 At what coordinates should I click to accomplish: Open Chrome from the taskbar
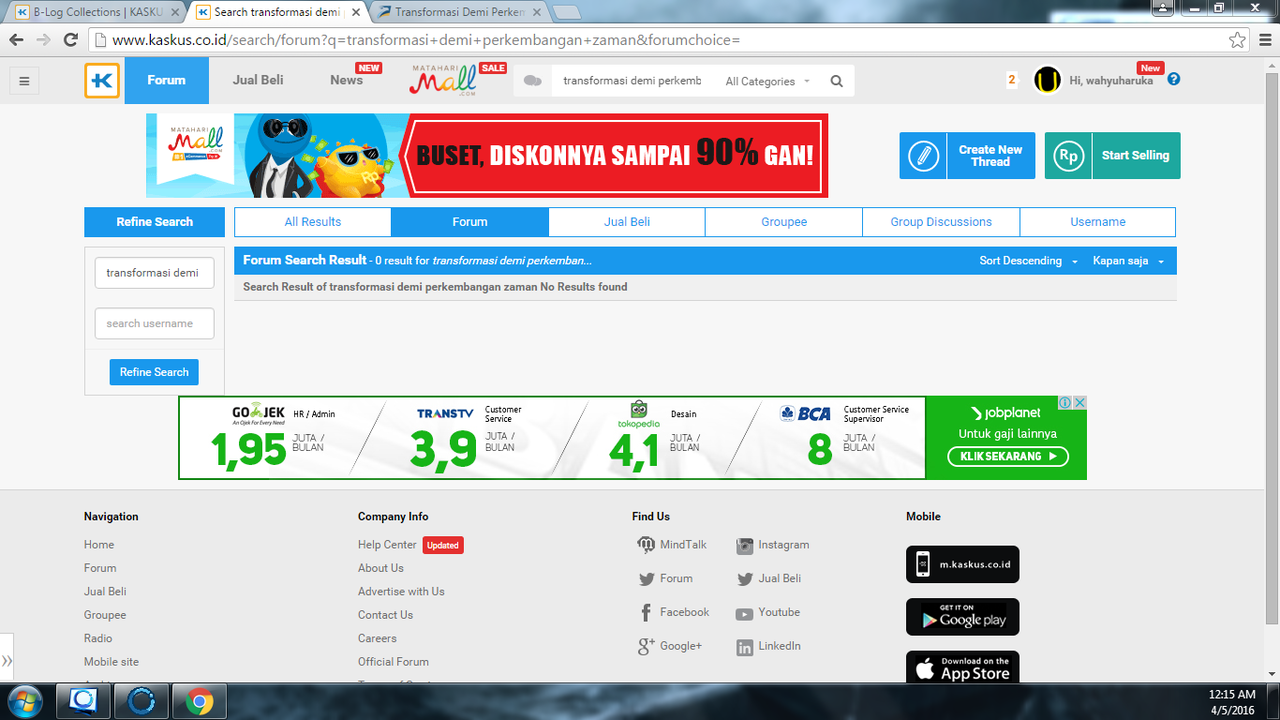199,702
